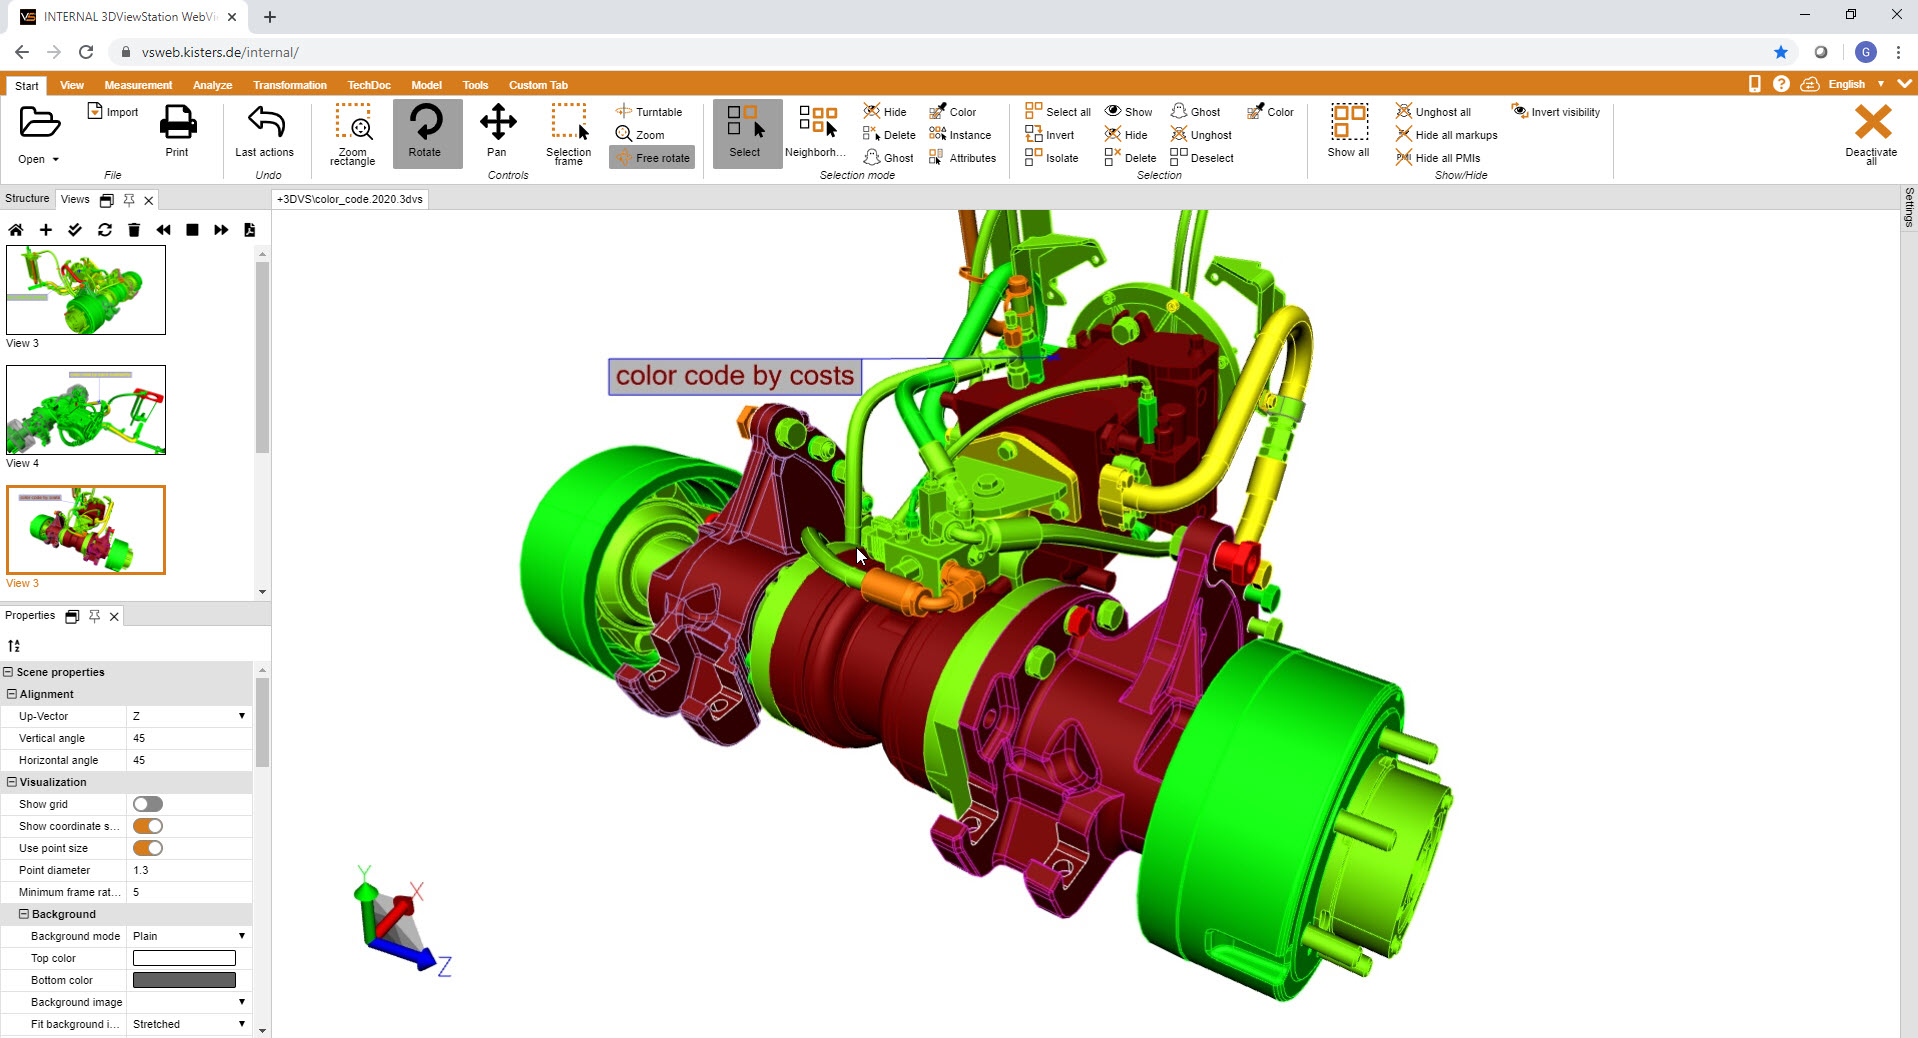Image resolution: width=1918 pixels, height=1038 pixels.
Task: Switch to Transformation ribbon tab
Action: point(290,85)
